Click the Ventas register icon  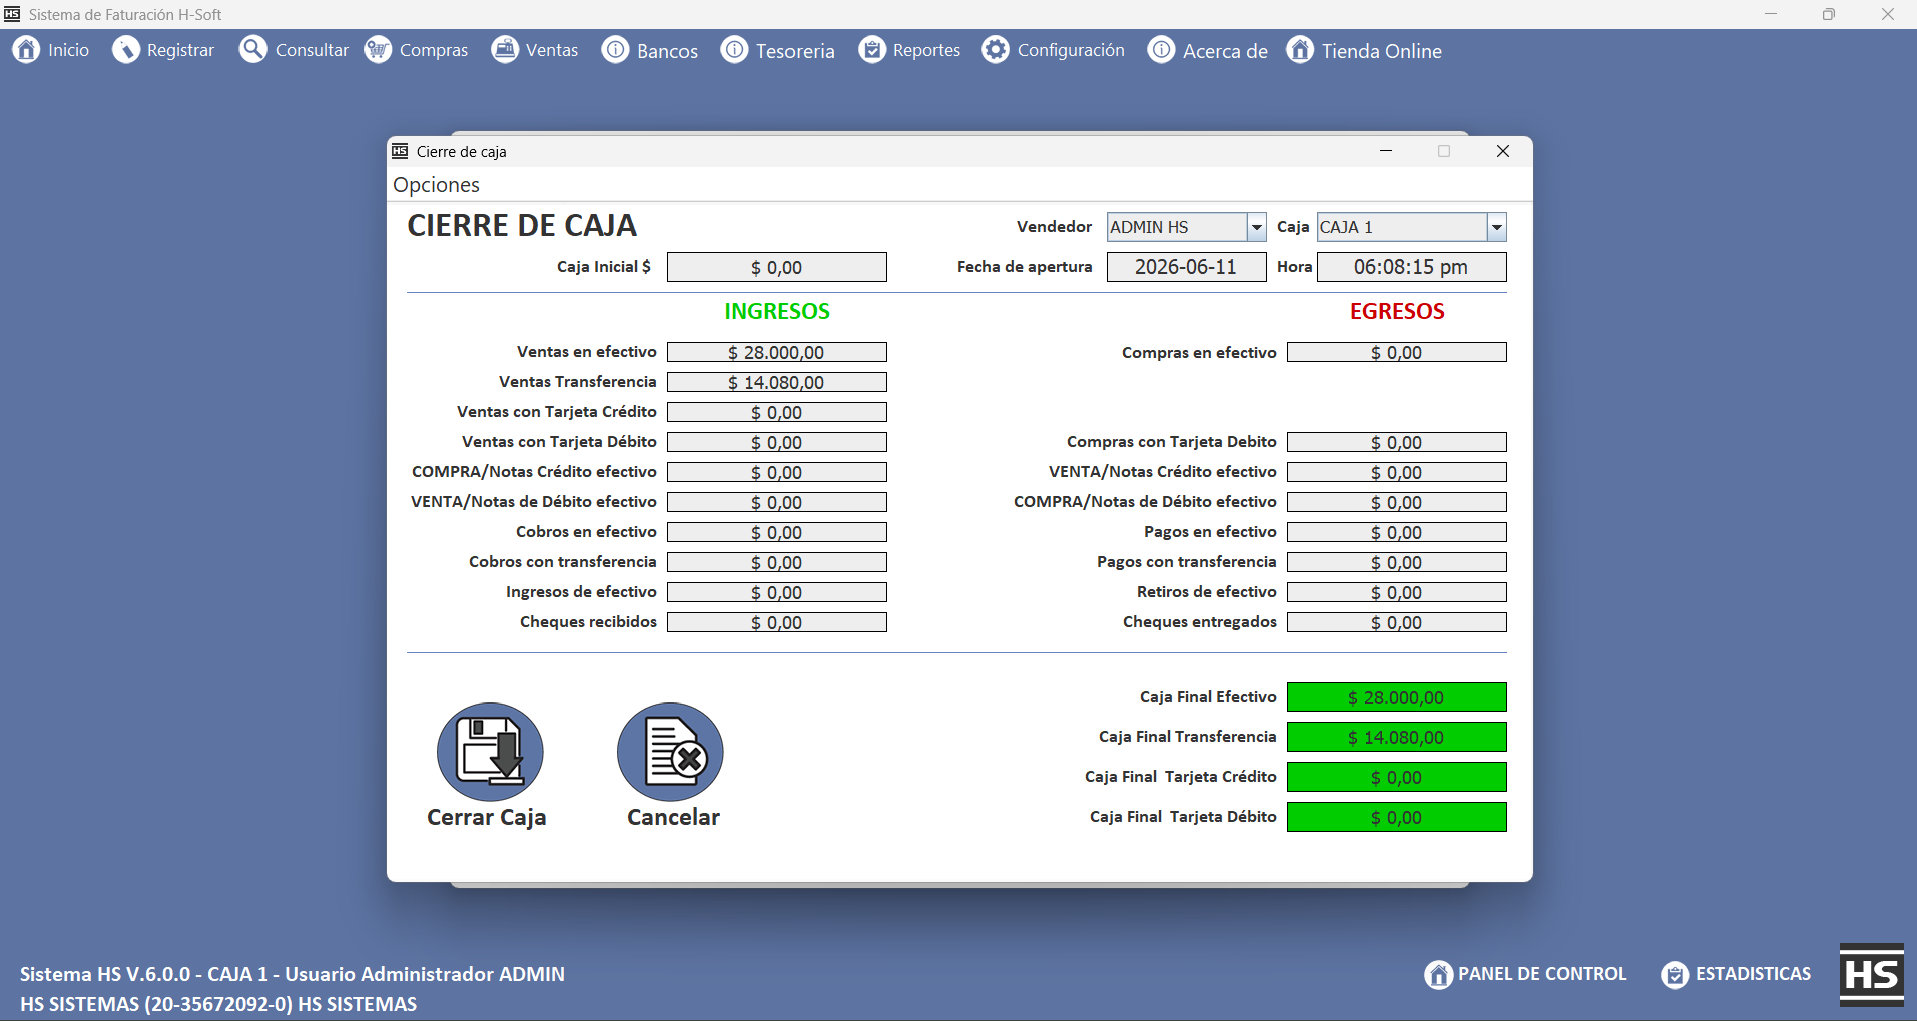coord(505,49)
